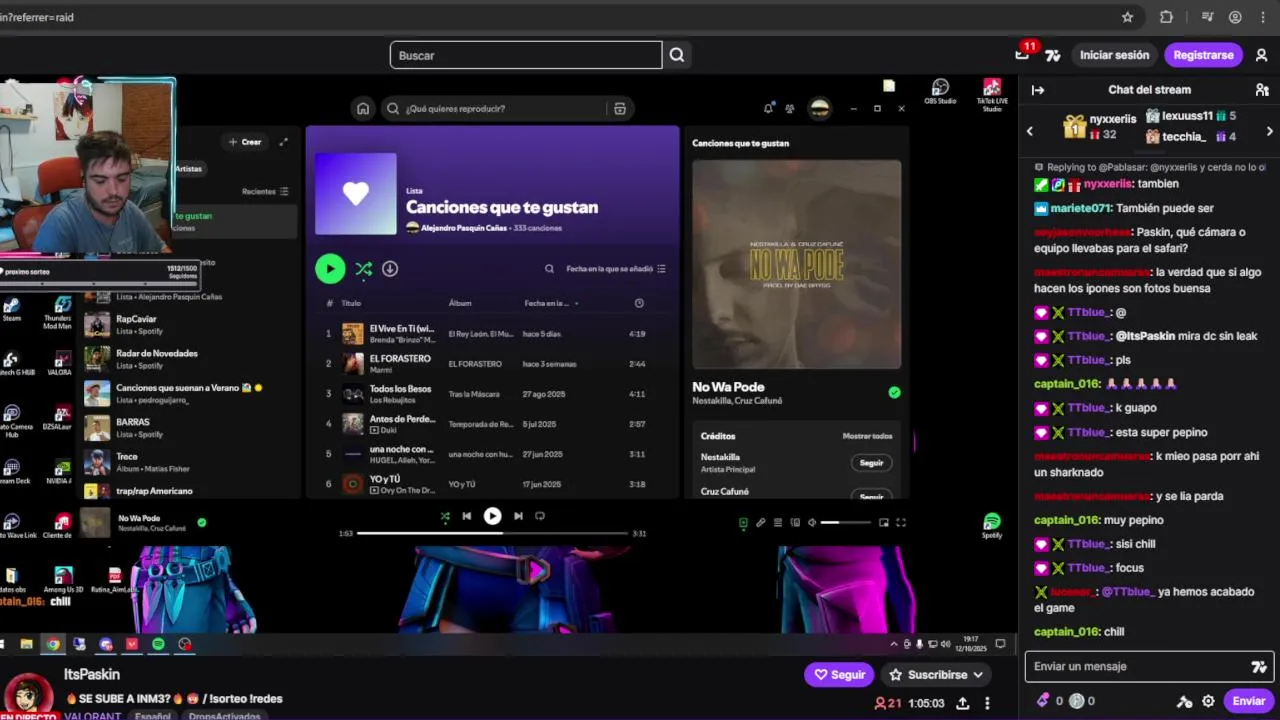Screen dimensions: 1280x720
Task: Open connect to a device icon
Action: tap(795, 522)
